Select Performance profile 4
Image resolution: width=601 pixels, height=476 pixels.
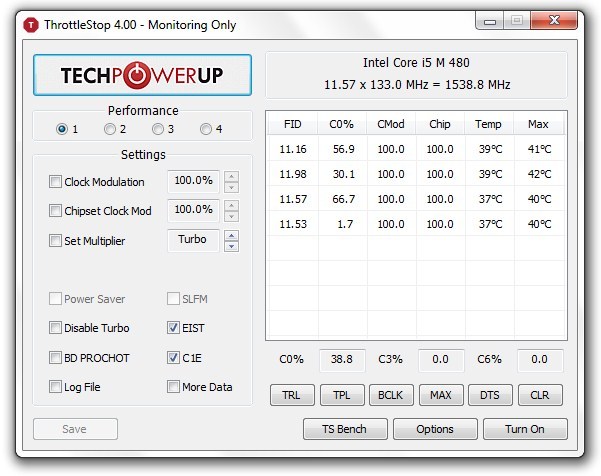(x=206, y=129)
